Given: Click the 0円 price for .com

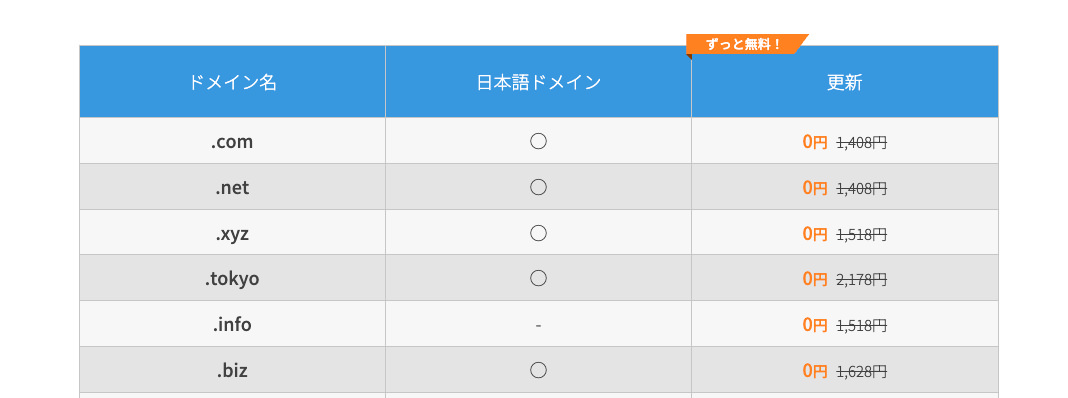Looking at the screenshot, I should [815, 142].
